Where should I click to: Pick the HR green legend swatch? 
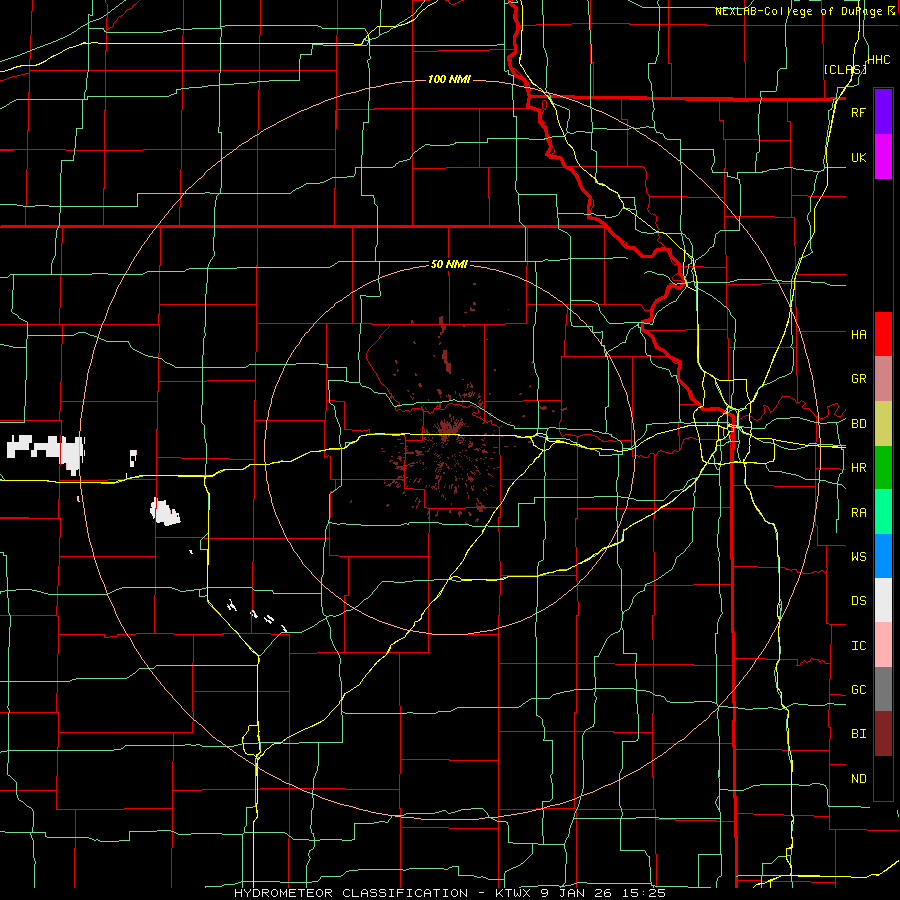(883, 467)
